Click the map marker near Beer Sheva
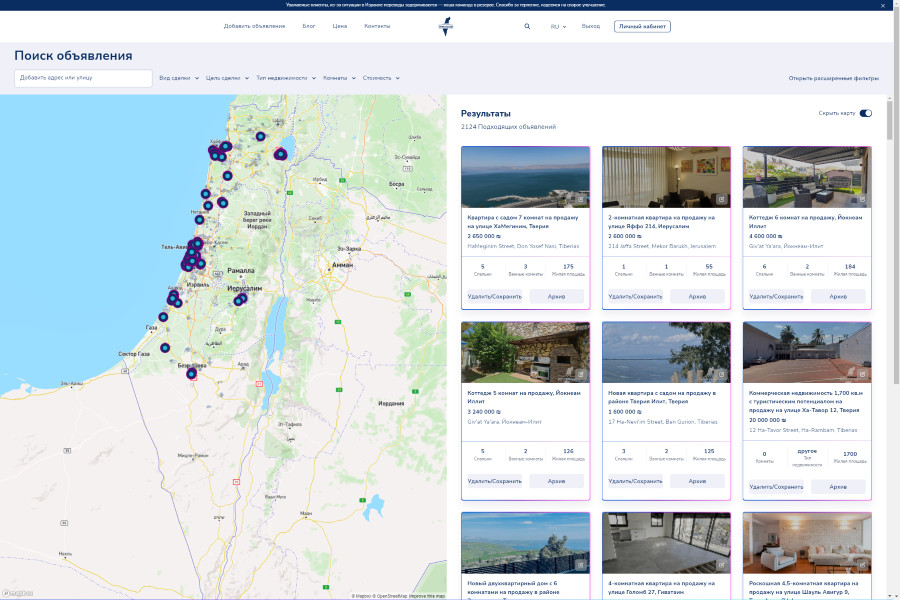Viewport: 900px width, 600px height. (x=191, y=374)
